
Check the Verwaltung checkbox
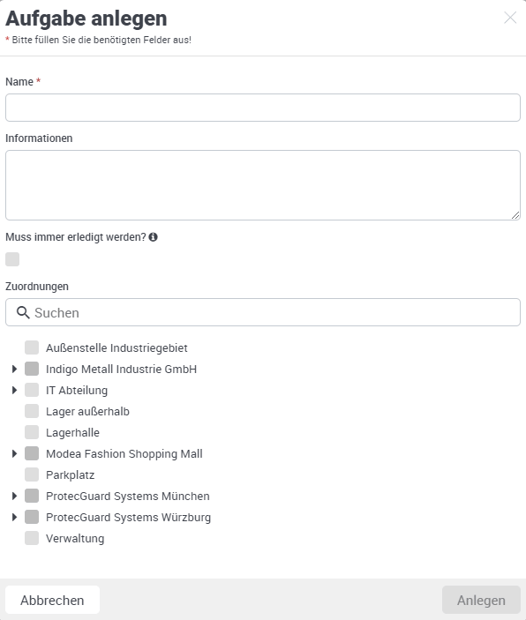coord(32,538)
